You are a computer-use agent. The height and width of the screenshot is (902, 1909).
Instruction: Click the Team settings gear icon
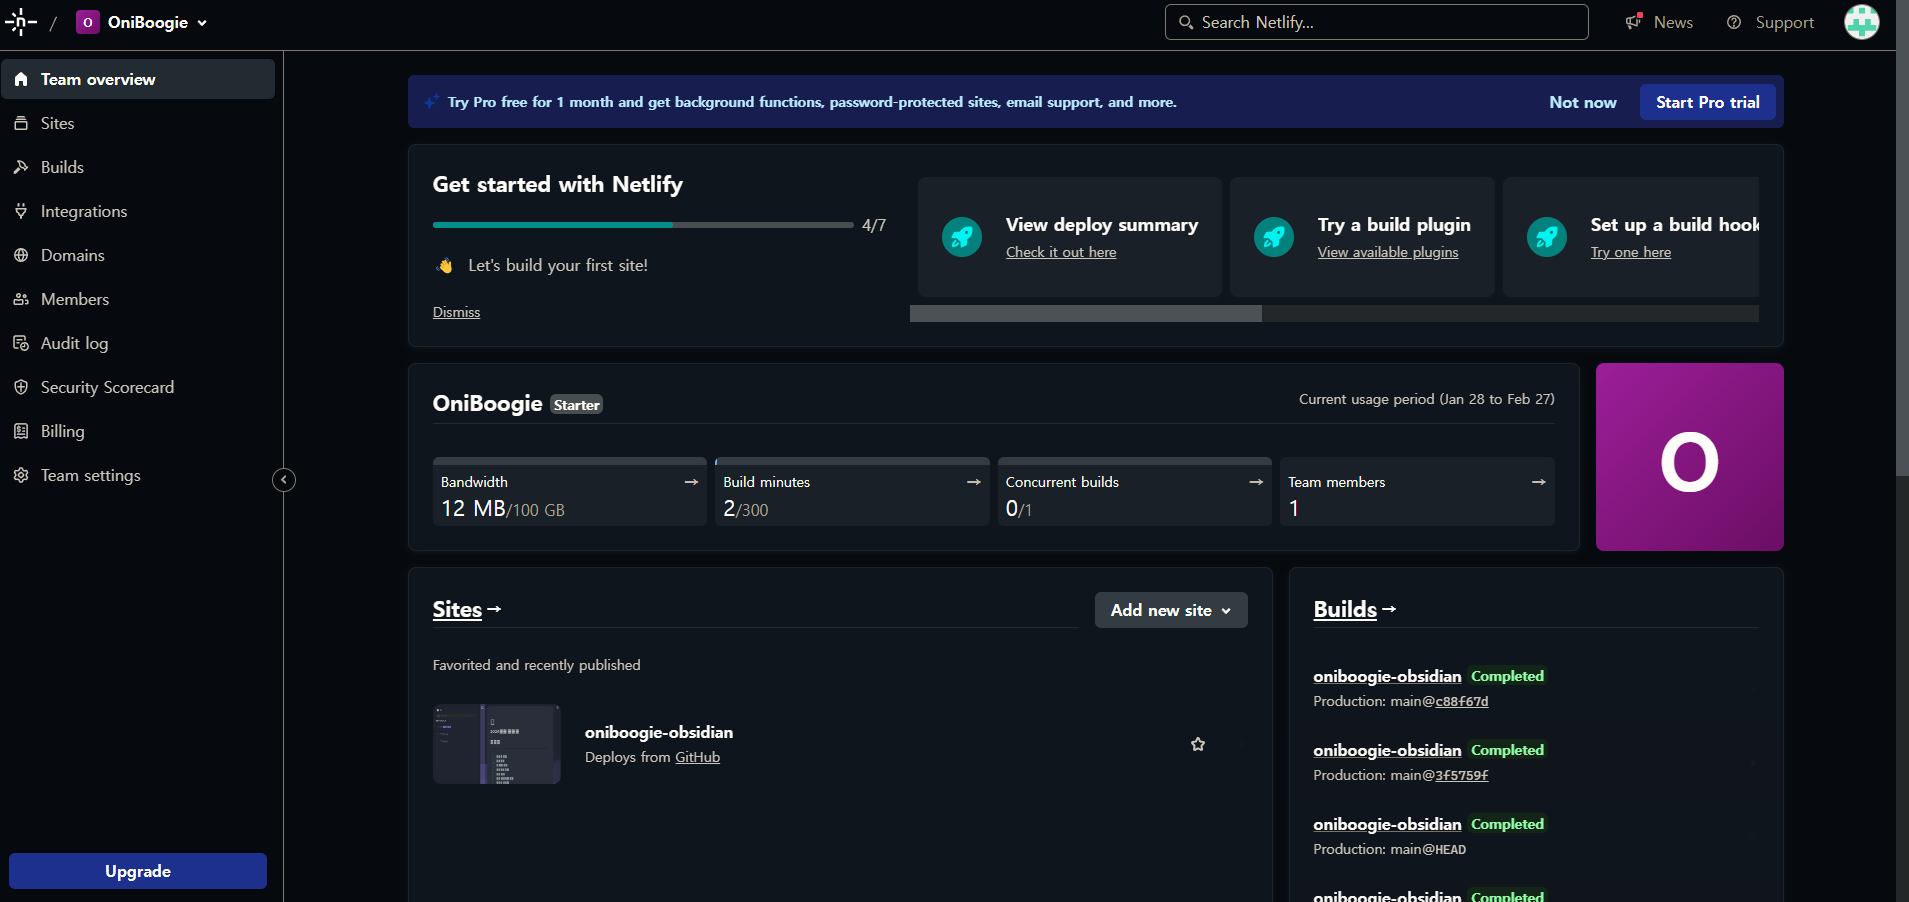(21, 475)
